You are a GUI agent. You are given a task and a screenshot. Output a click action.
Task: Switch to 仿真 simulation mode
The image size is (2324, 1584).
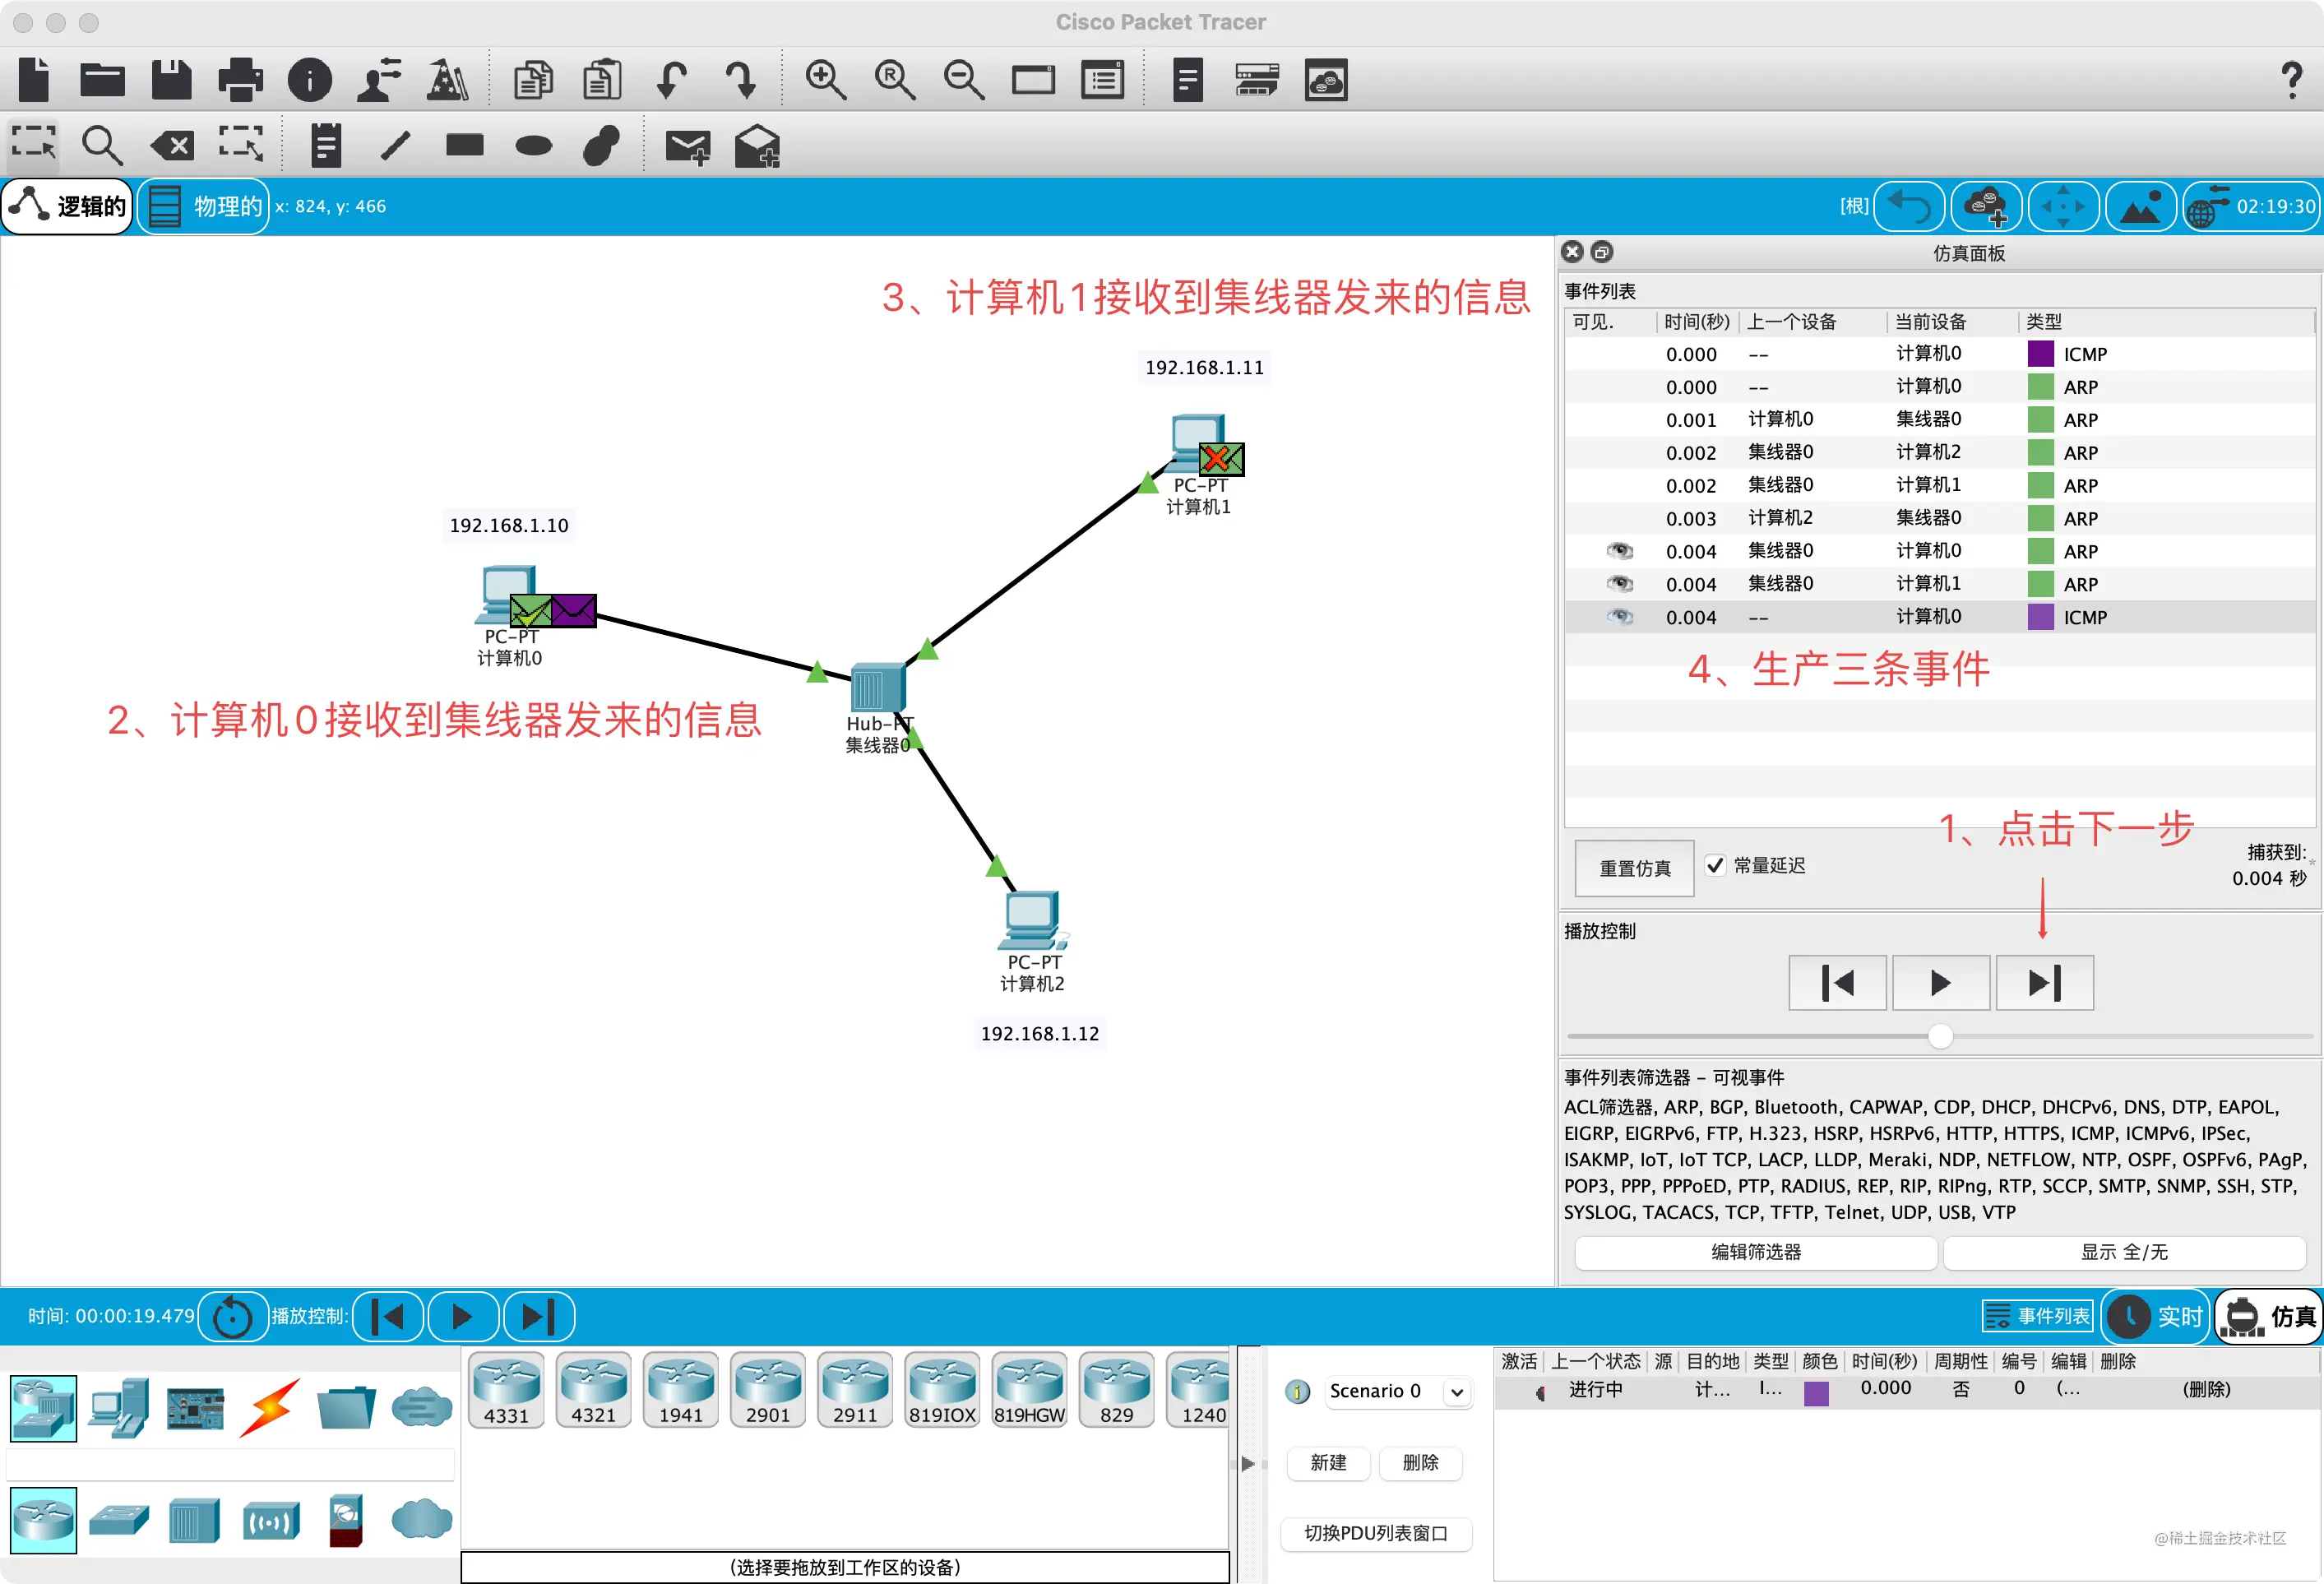tap(2268, 1316)
